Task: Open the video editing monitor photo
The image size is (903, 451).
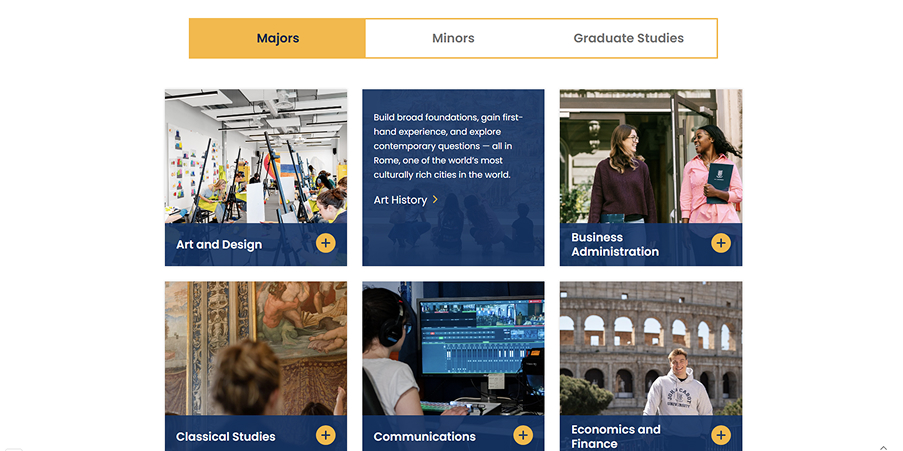Action: click(x=453, y=348)
